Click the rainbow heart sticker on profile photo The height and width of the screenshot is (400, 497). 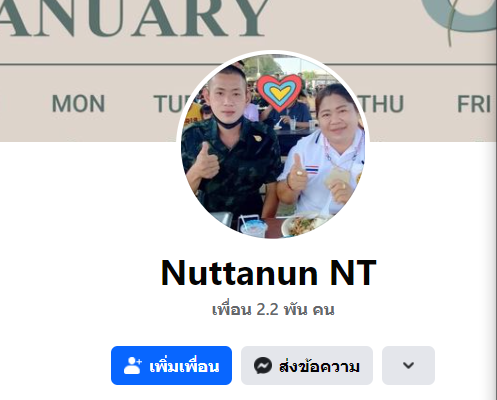[x=279, y=93]
